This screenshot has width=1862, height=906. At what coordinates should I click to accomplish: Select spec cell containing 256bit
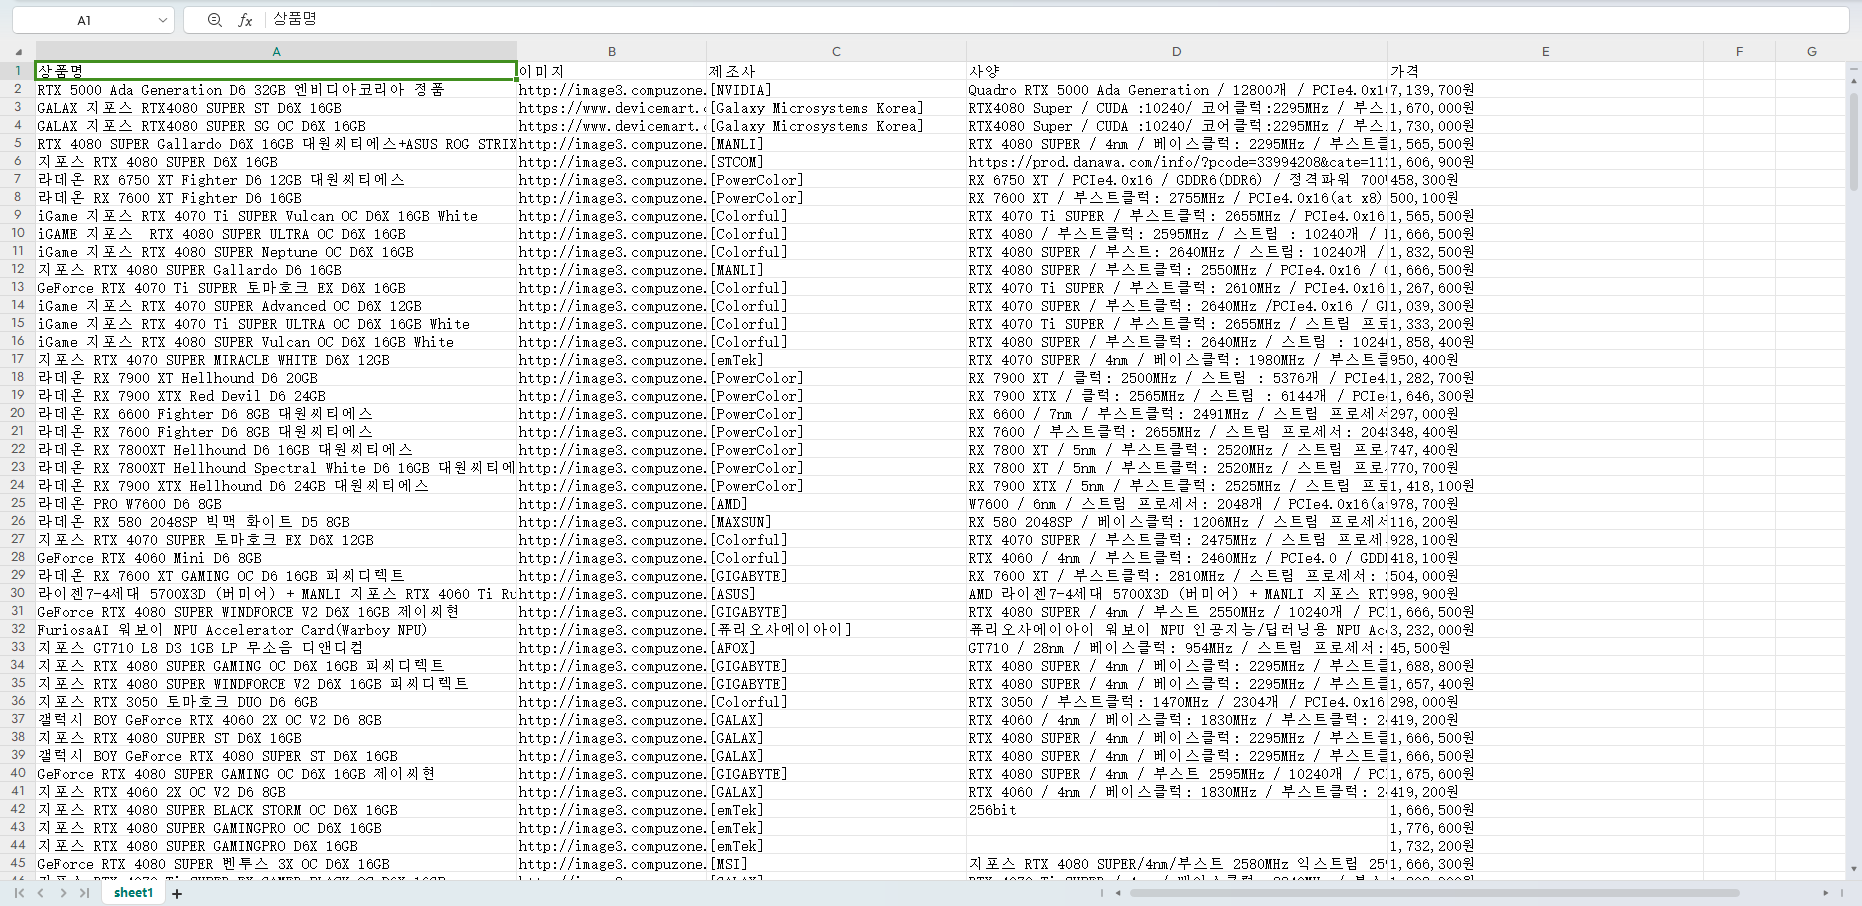point(1177,809)
